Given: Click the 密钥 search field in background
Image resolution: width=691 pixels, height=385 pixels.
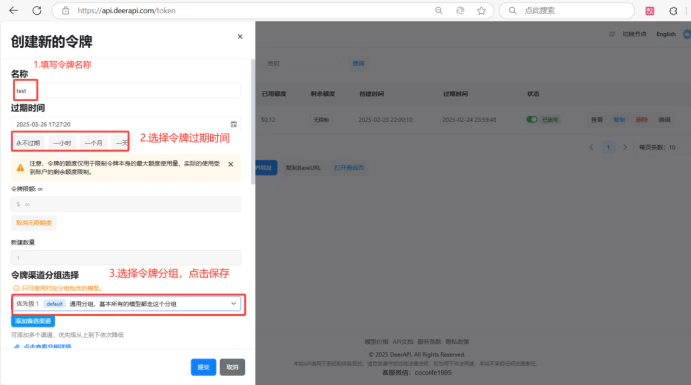Looking at the screenshot, I should 302,63.
